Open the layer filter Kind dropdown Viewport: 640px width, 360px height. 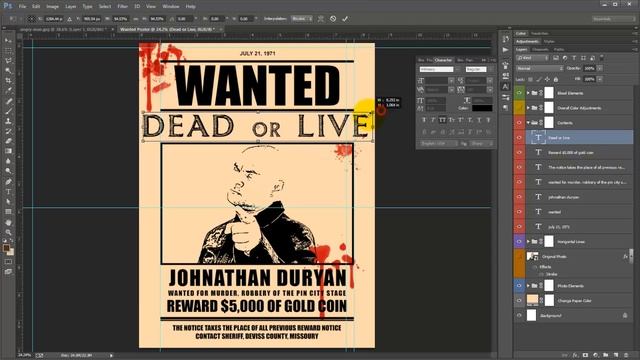click(x=532, y=58)
